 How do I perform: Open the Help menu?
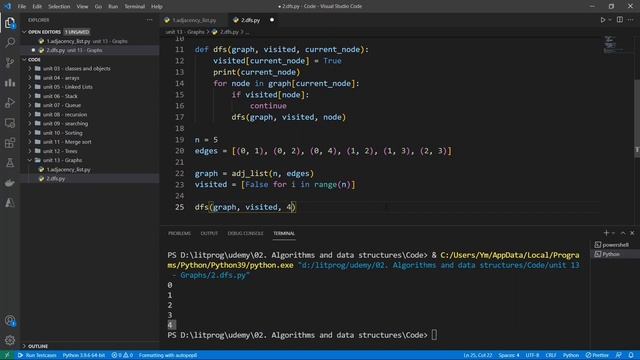coord(157,7)
